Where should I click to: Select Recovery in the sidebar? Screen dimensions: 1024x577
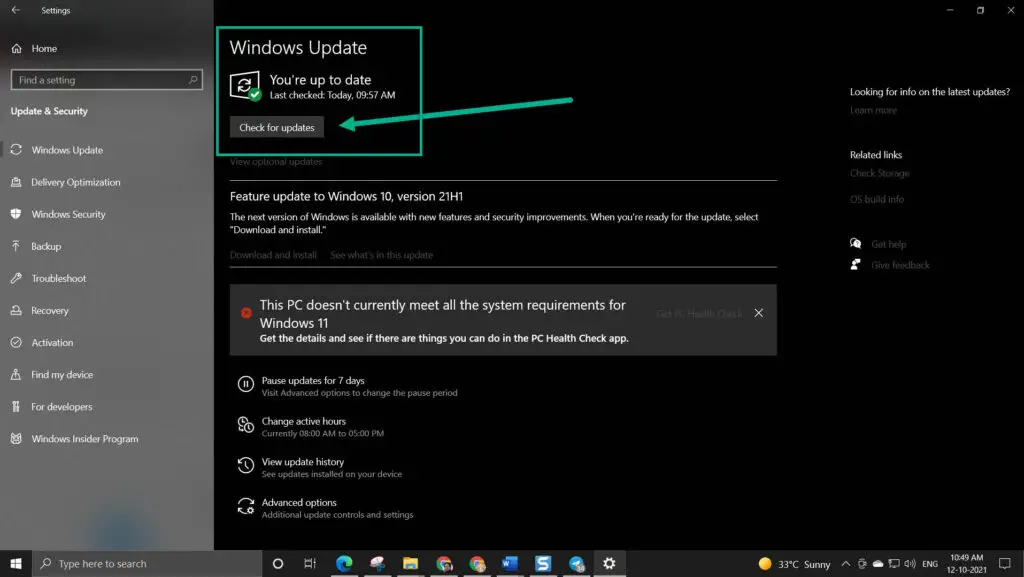point(50,311)
